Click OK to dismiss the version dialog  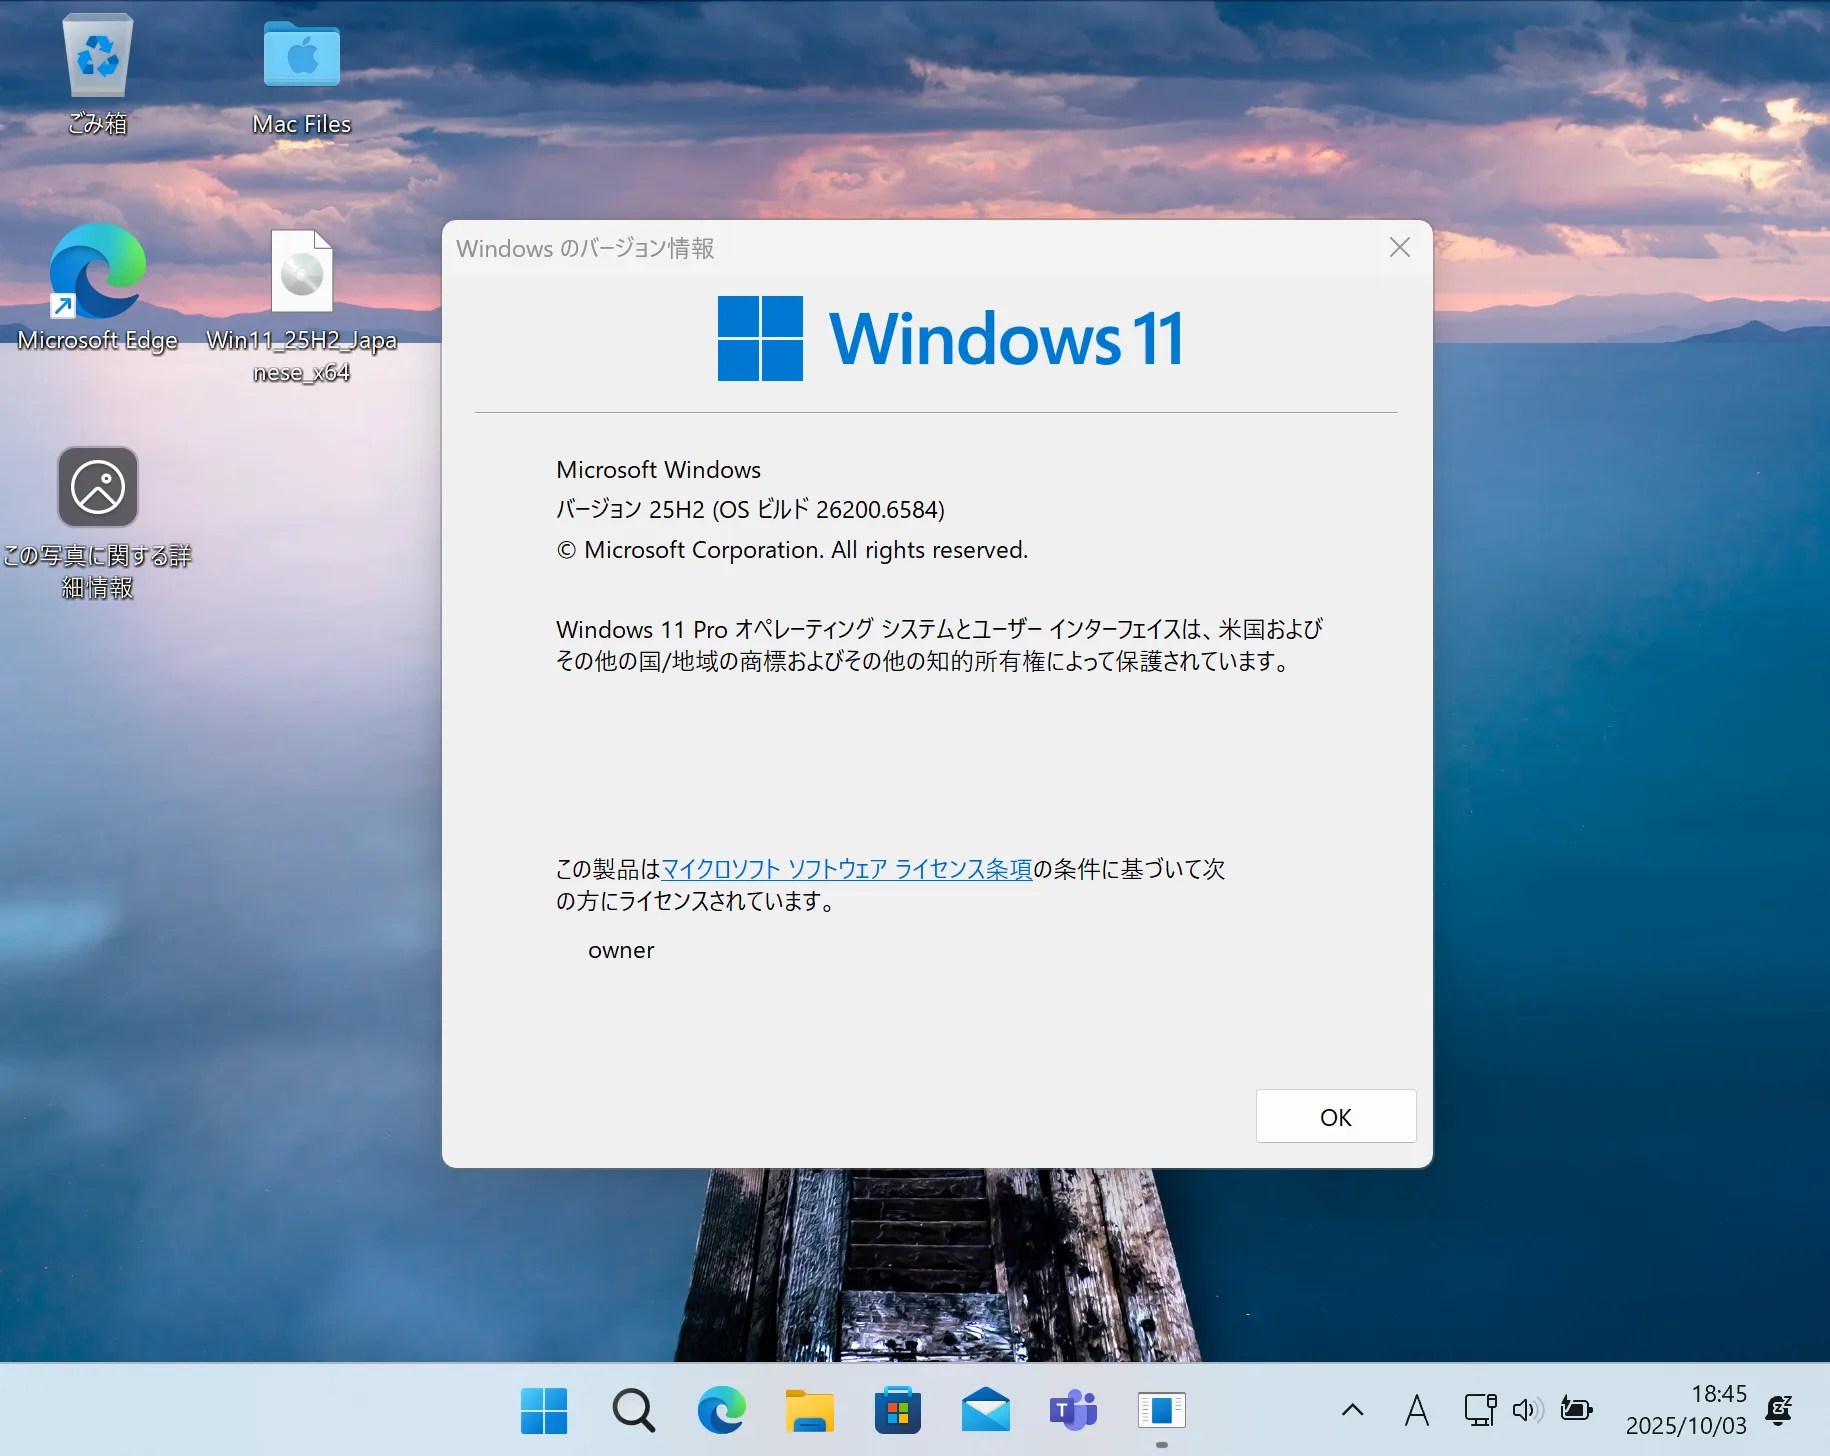coord(1336,1116)
